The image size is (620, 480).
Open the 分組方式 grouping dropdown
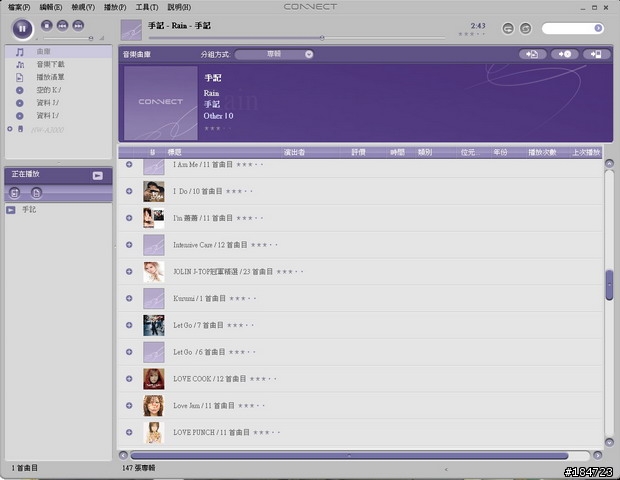point(274,54)
